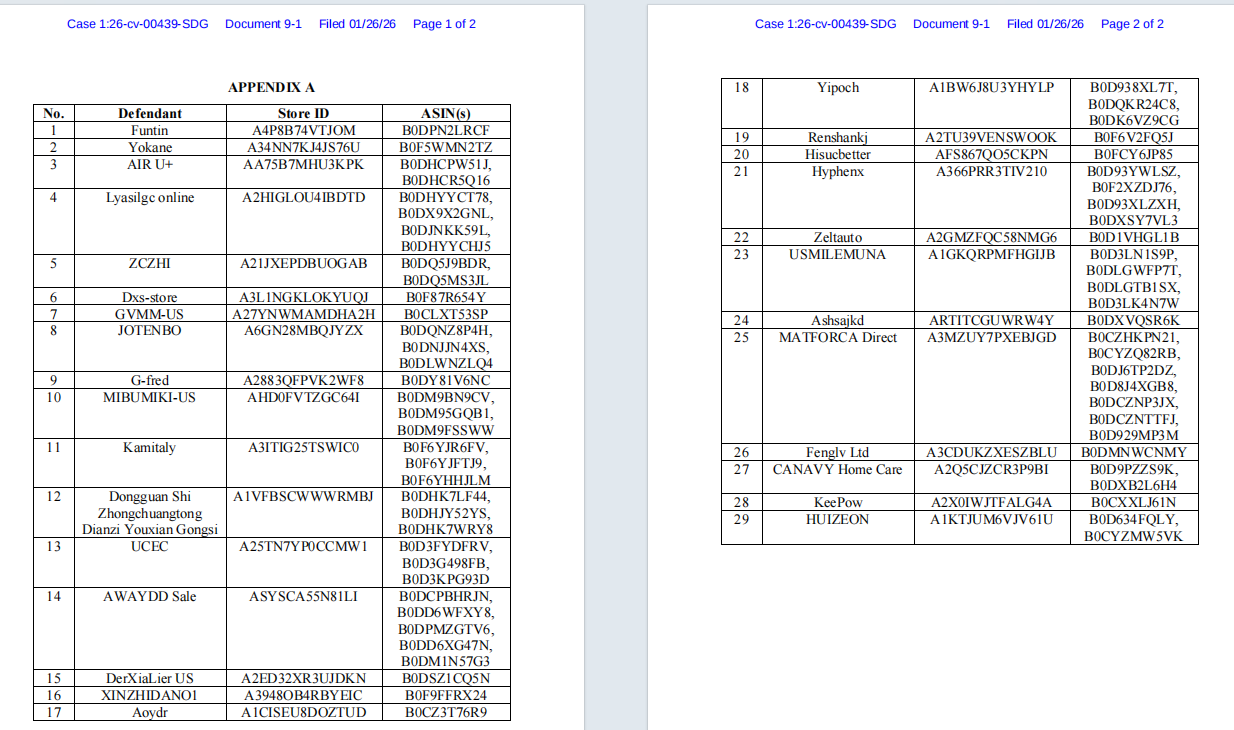Click the Yipoch defendant cell
Screen dimensions: 1234x730
(838, 103)
